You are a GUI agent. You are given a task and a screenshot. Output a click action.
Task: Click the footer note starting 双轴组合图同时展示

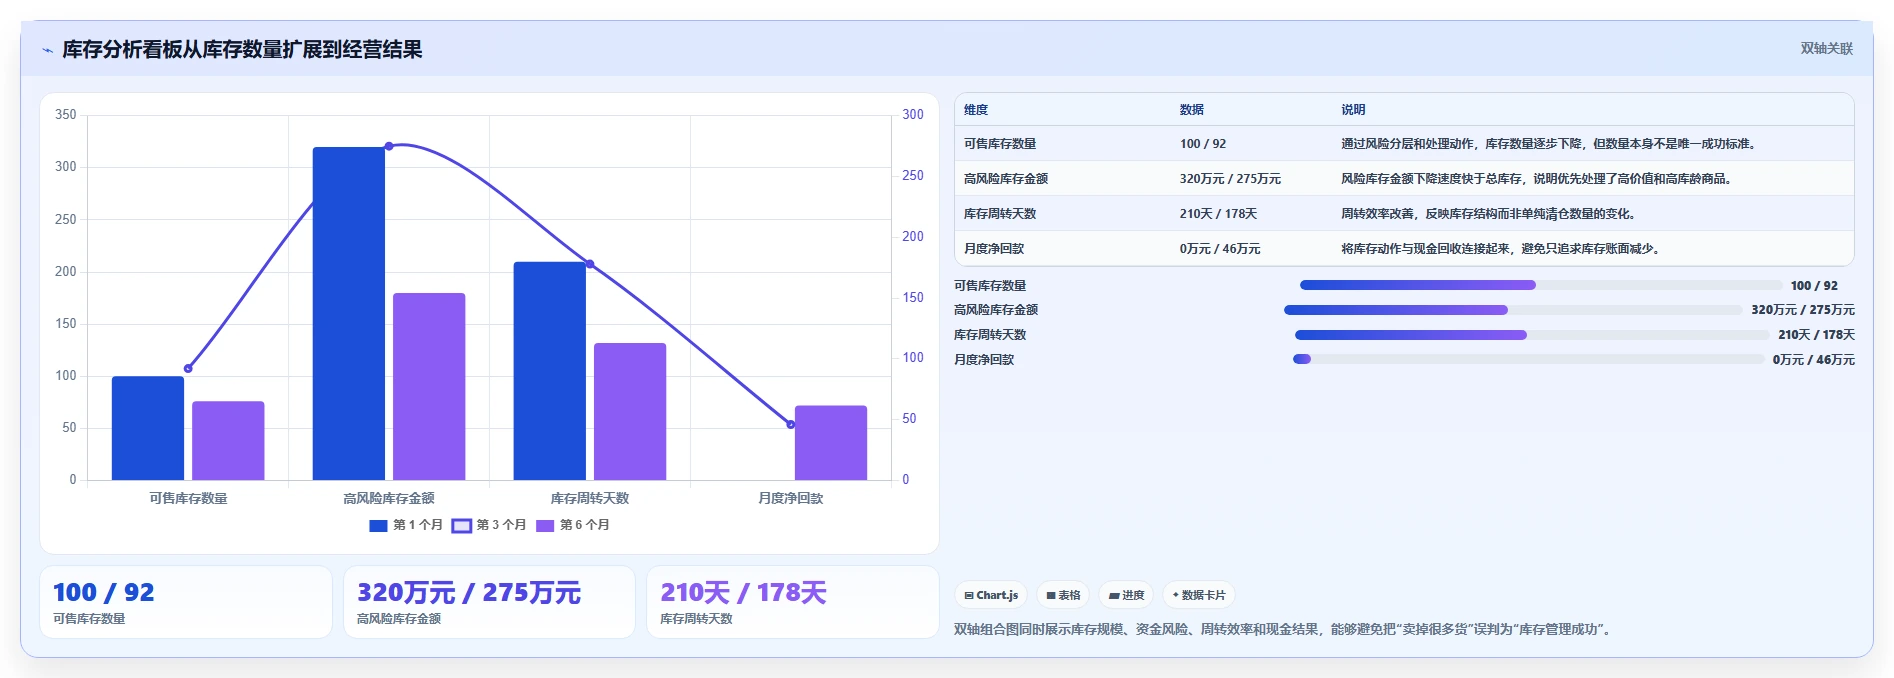(x=1285, y=630)
